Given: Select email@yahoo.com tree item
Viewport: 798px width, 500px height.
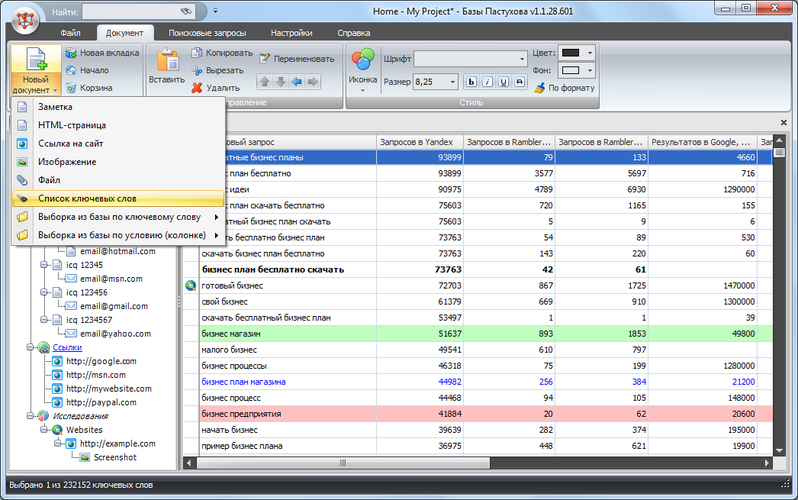Looking at the screenshot, I should pos(115,334).
